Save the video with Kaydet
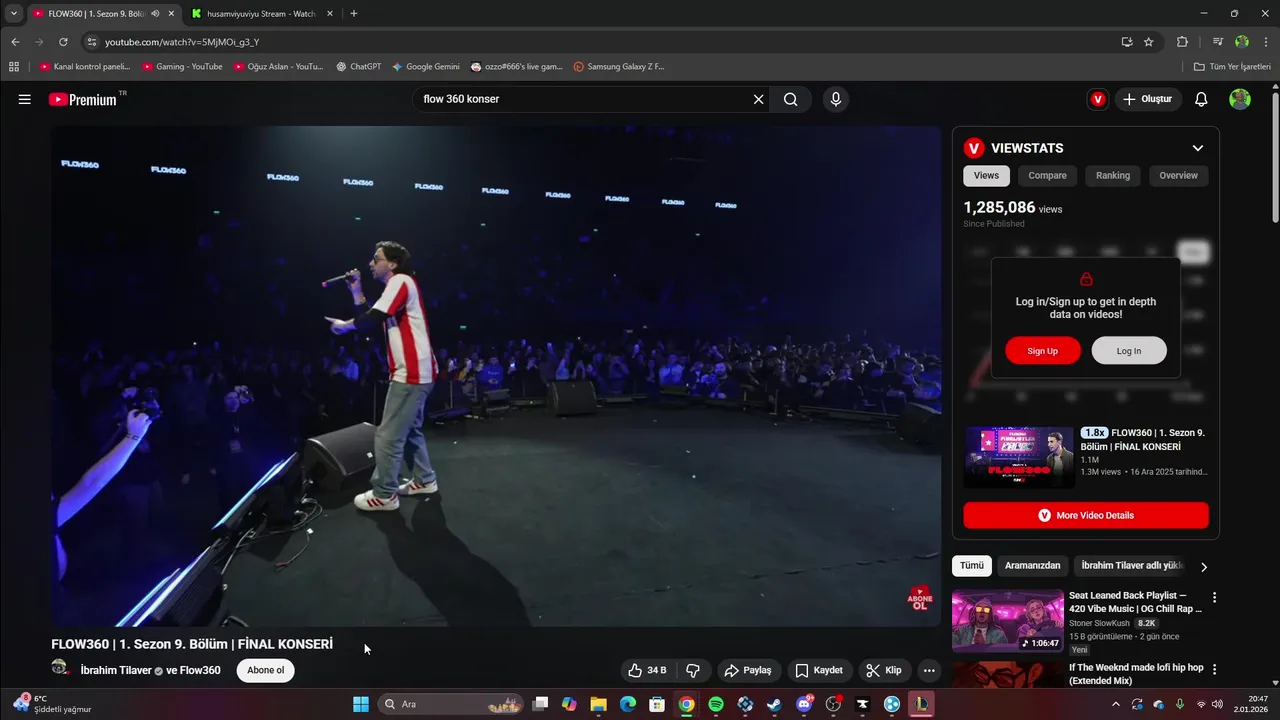 [x=819, y=670]
